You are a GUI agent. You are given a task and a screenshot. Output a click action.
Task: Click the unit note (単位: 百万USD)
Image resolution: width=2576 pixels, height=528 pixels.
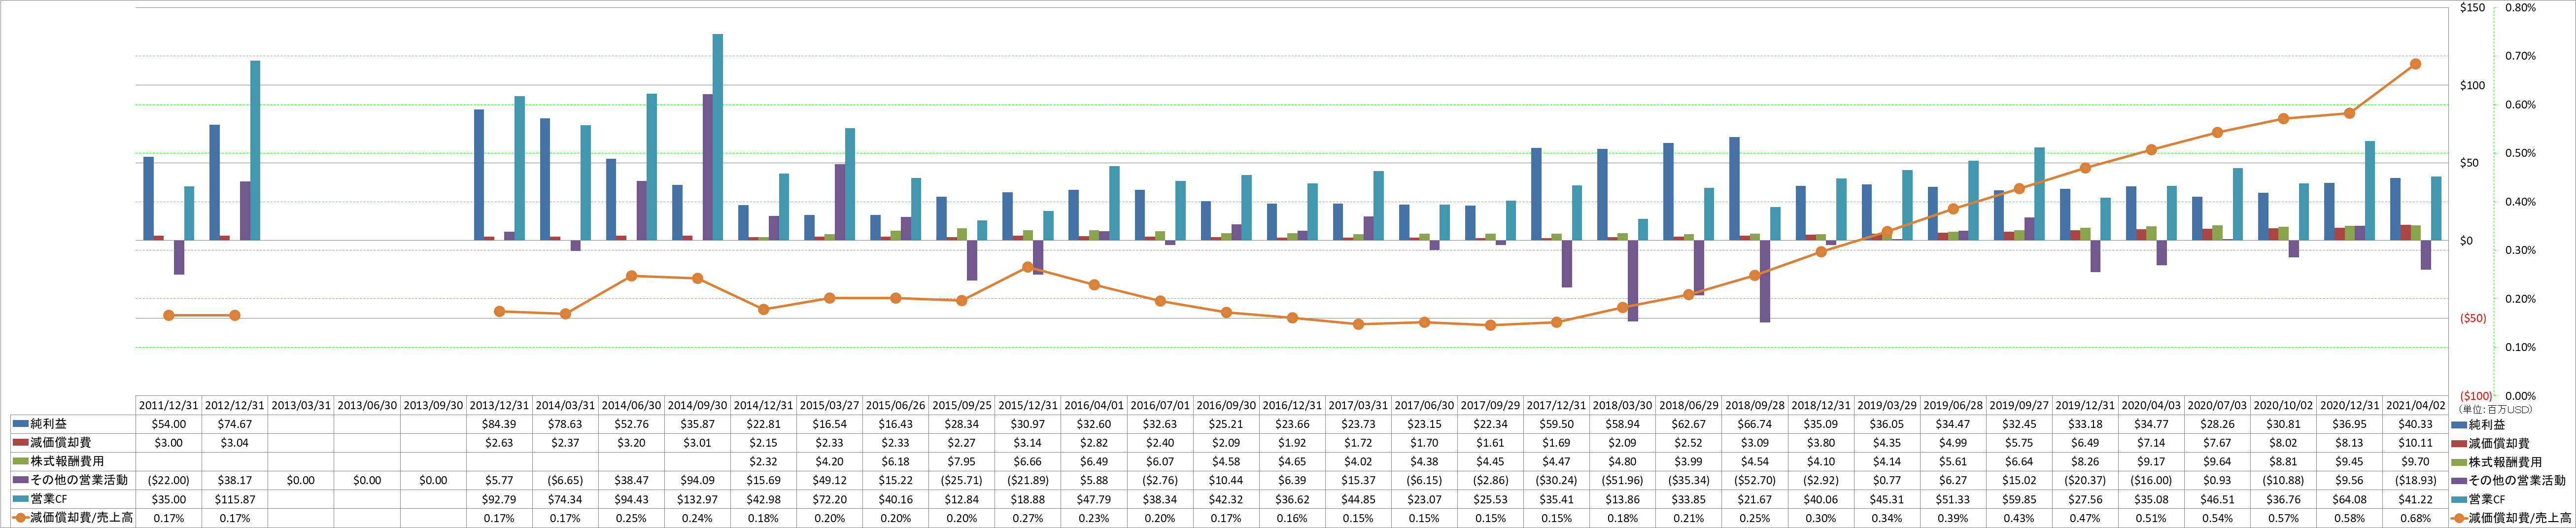2494,409
